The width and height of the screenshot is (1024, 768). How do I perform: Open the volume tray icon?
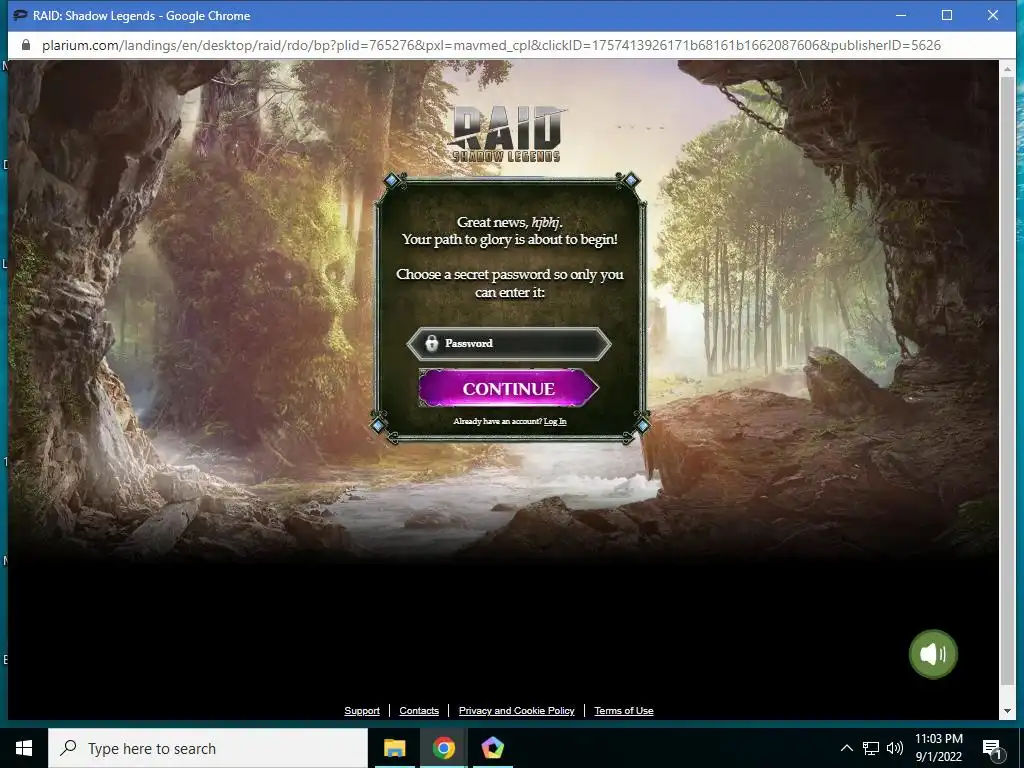click(x=895, y=748)
